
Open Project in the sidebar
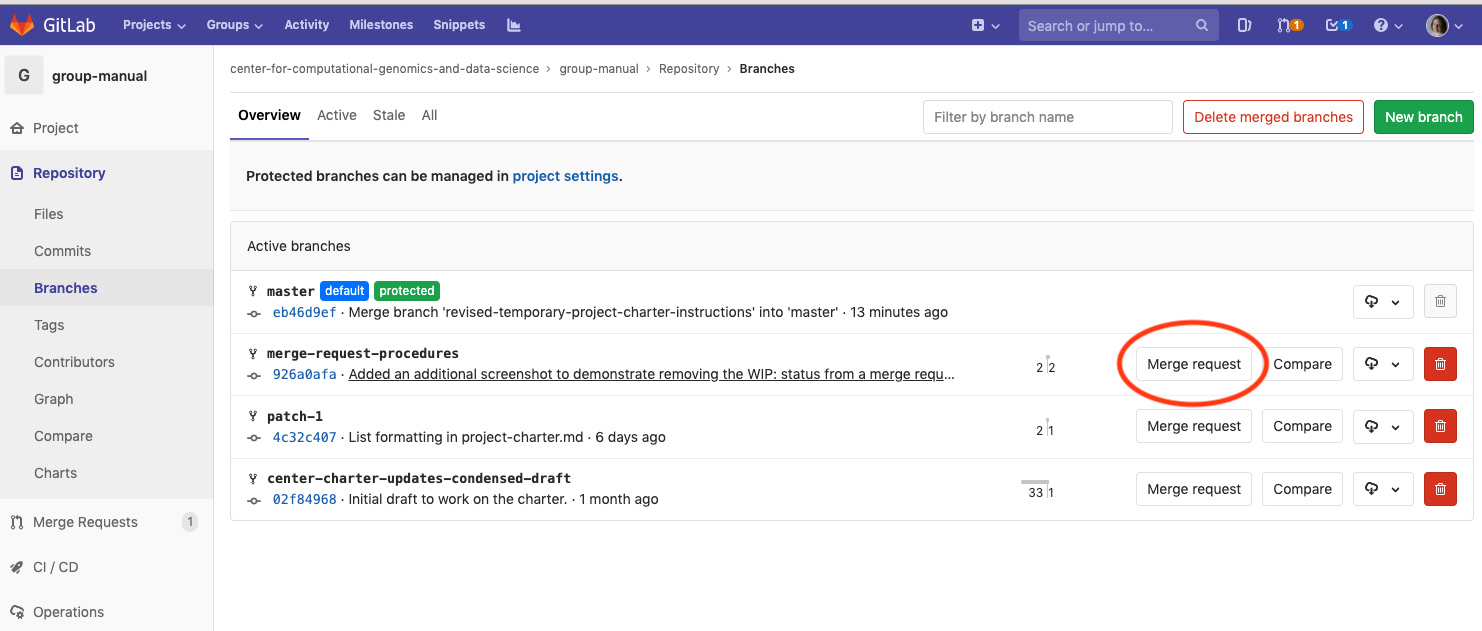[56, 128]
